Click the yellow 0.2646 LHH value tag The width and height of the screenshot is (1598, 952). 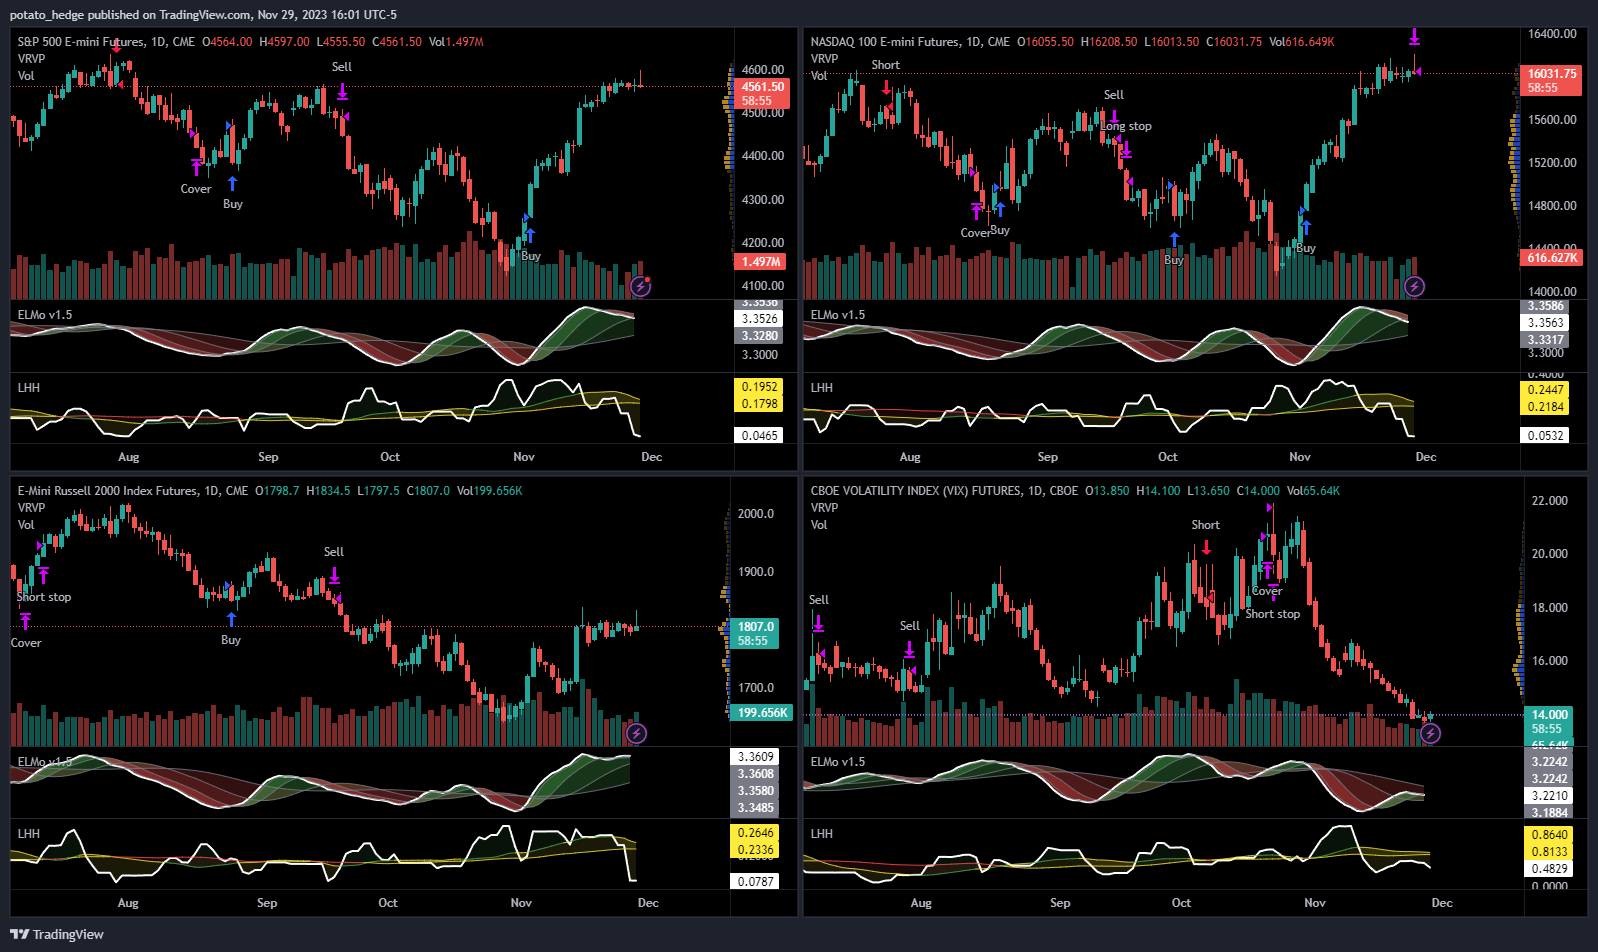pyautogui.click(x=755, y=833)
